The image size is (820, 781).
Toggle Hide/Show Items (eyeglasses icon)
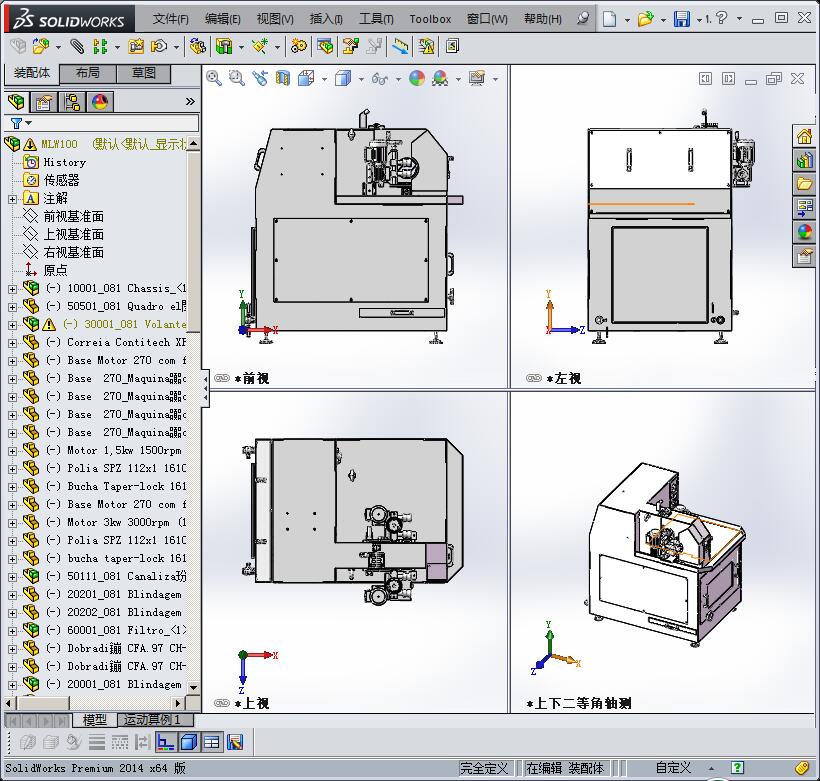coord(381,77)
